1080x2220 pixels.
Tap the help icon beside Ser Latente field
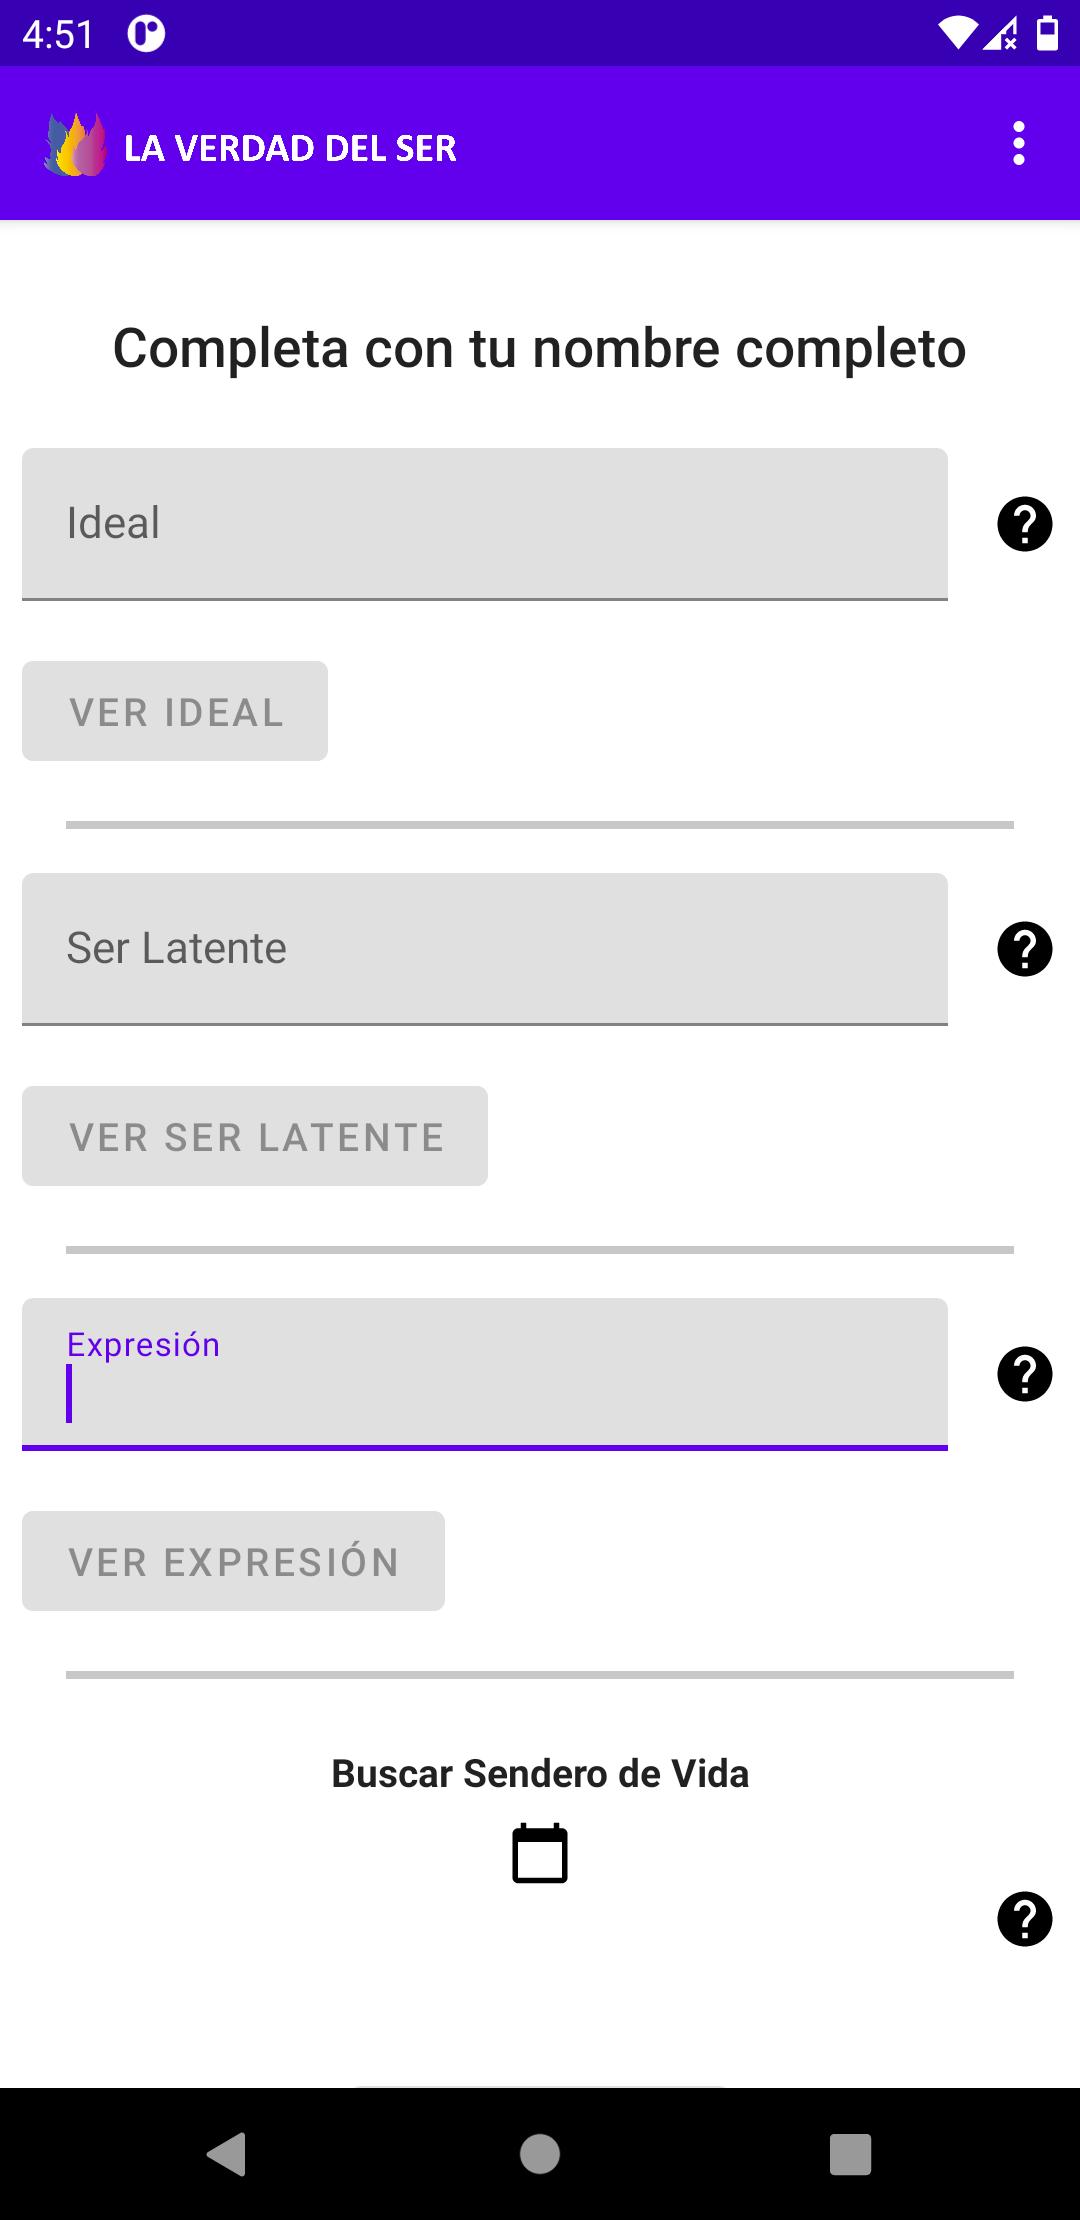[1025, 949]
